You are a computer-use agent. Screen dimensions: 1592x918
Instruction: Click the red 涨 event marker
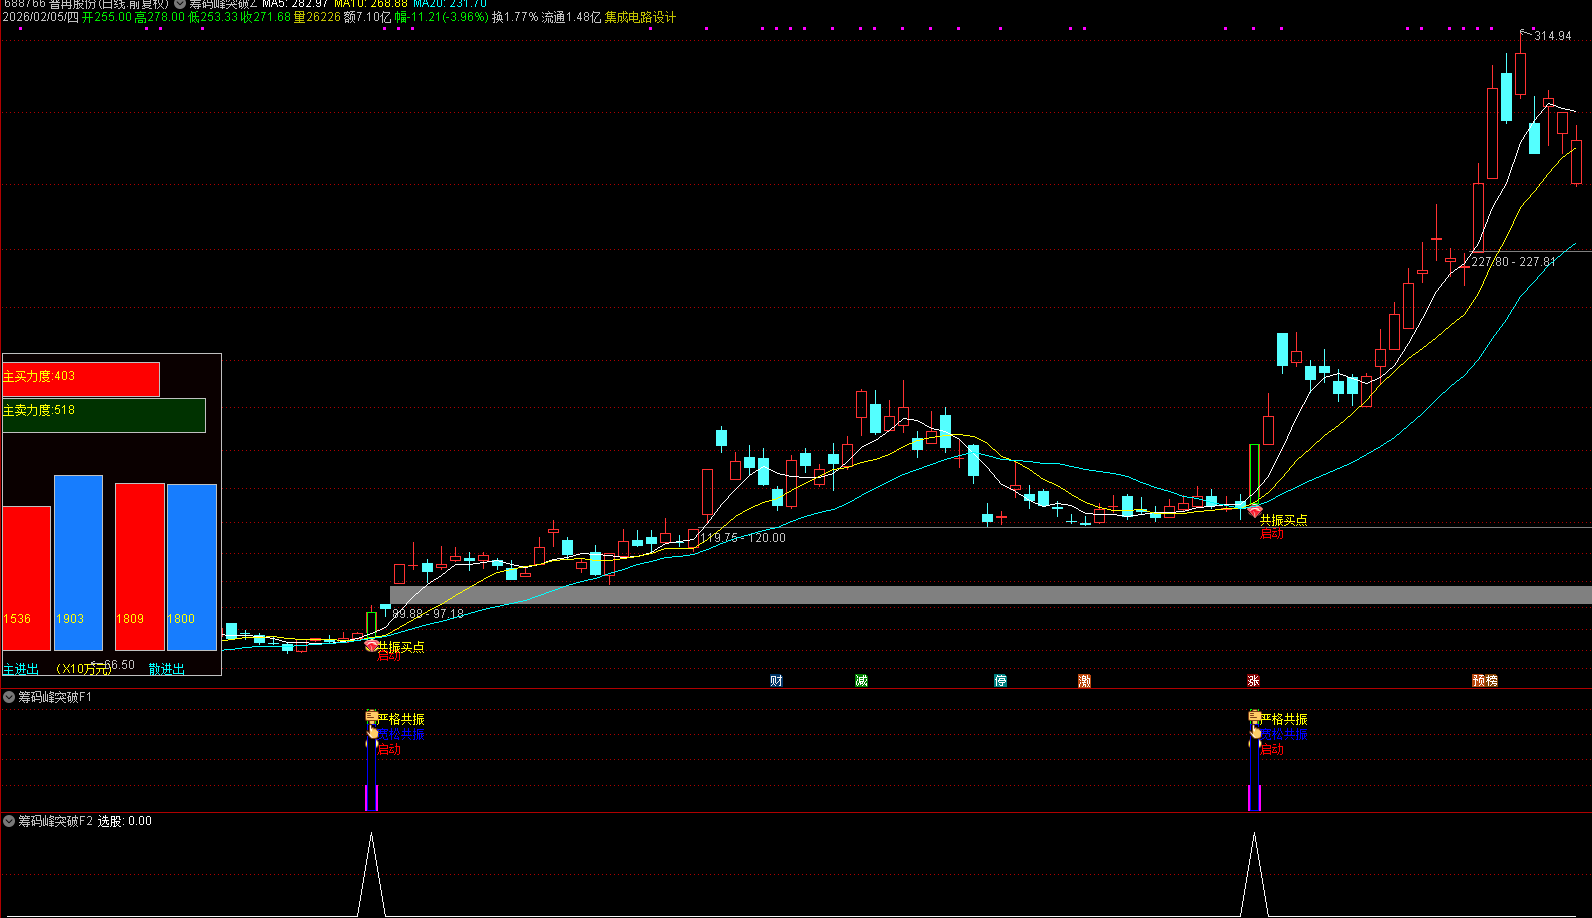point(1253,681)
